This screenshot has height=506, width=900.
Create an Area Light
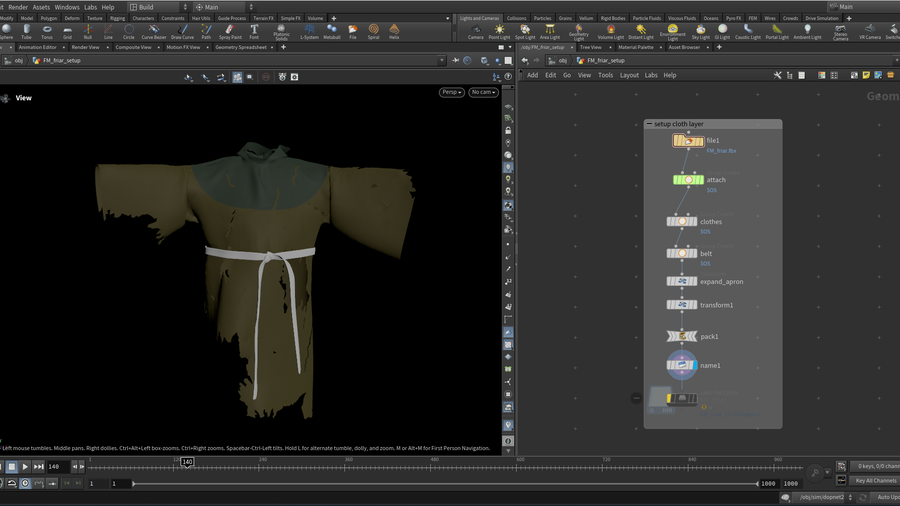[x=550, y=32]
